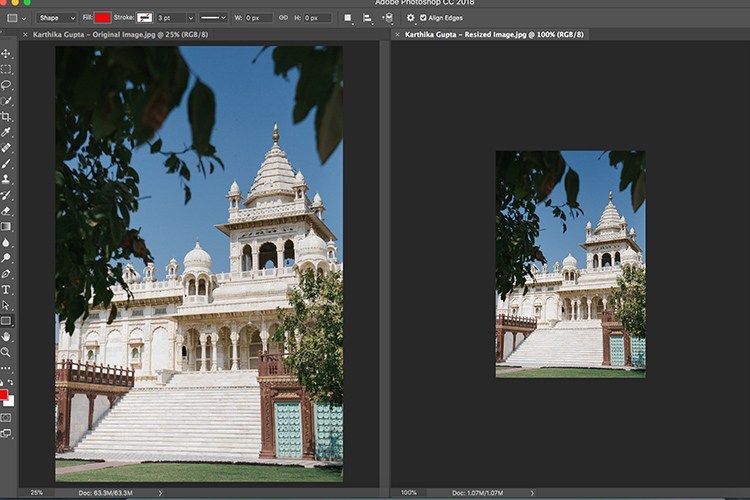Image resolution: width=750 pixels, height=500 pixels.
Task: Click the shape width W input field
Action: pyautogui.click(x=259, y=18)
